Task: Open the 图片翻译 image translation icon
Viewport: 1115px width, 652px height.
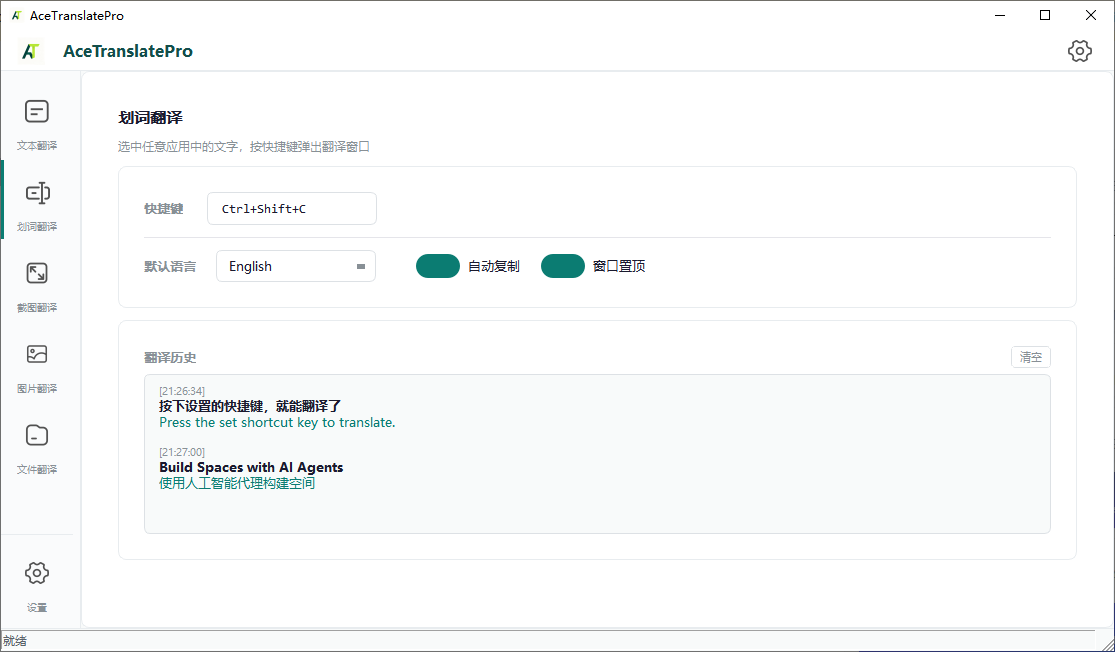Action: click(x=37, y=354)
